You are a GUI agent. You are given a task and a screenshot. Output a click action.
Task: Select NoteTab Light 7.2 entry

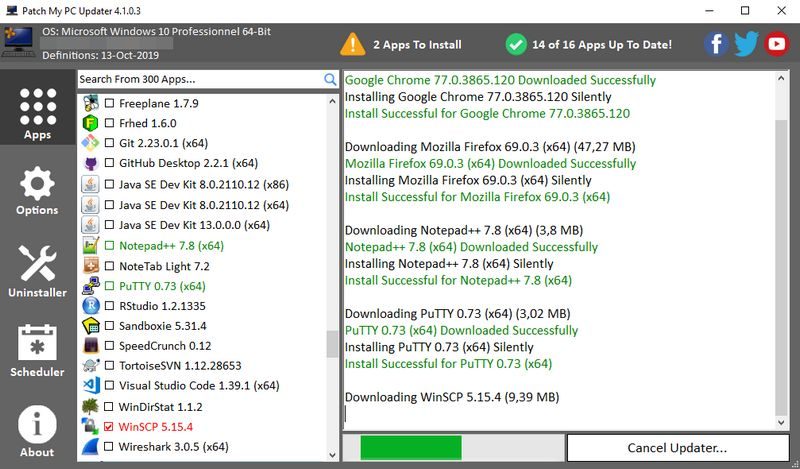coord(164,266)
